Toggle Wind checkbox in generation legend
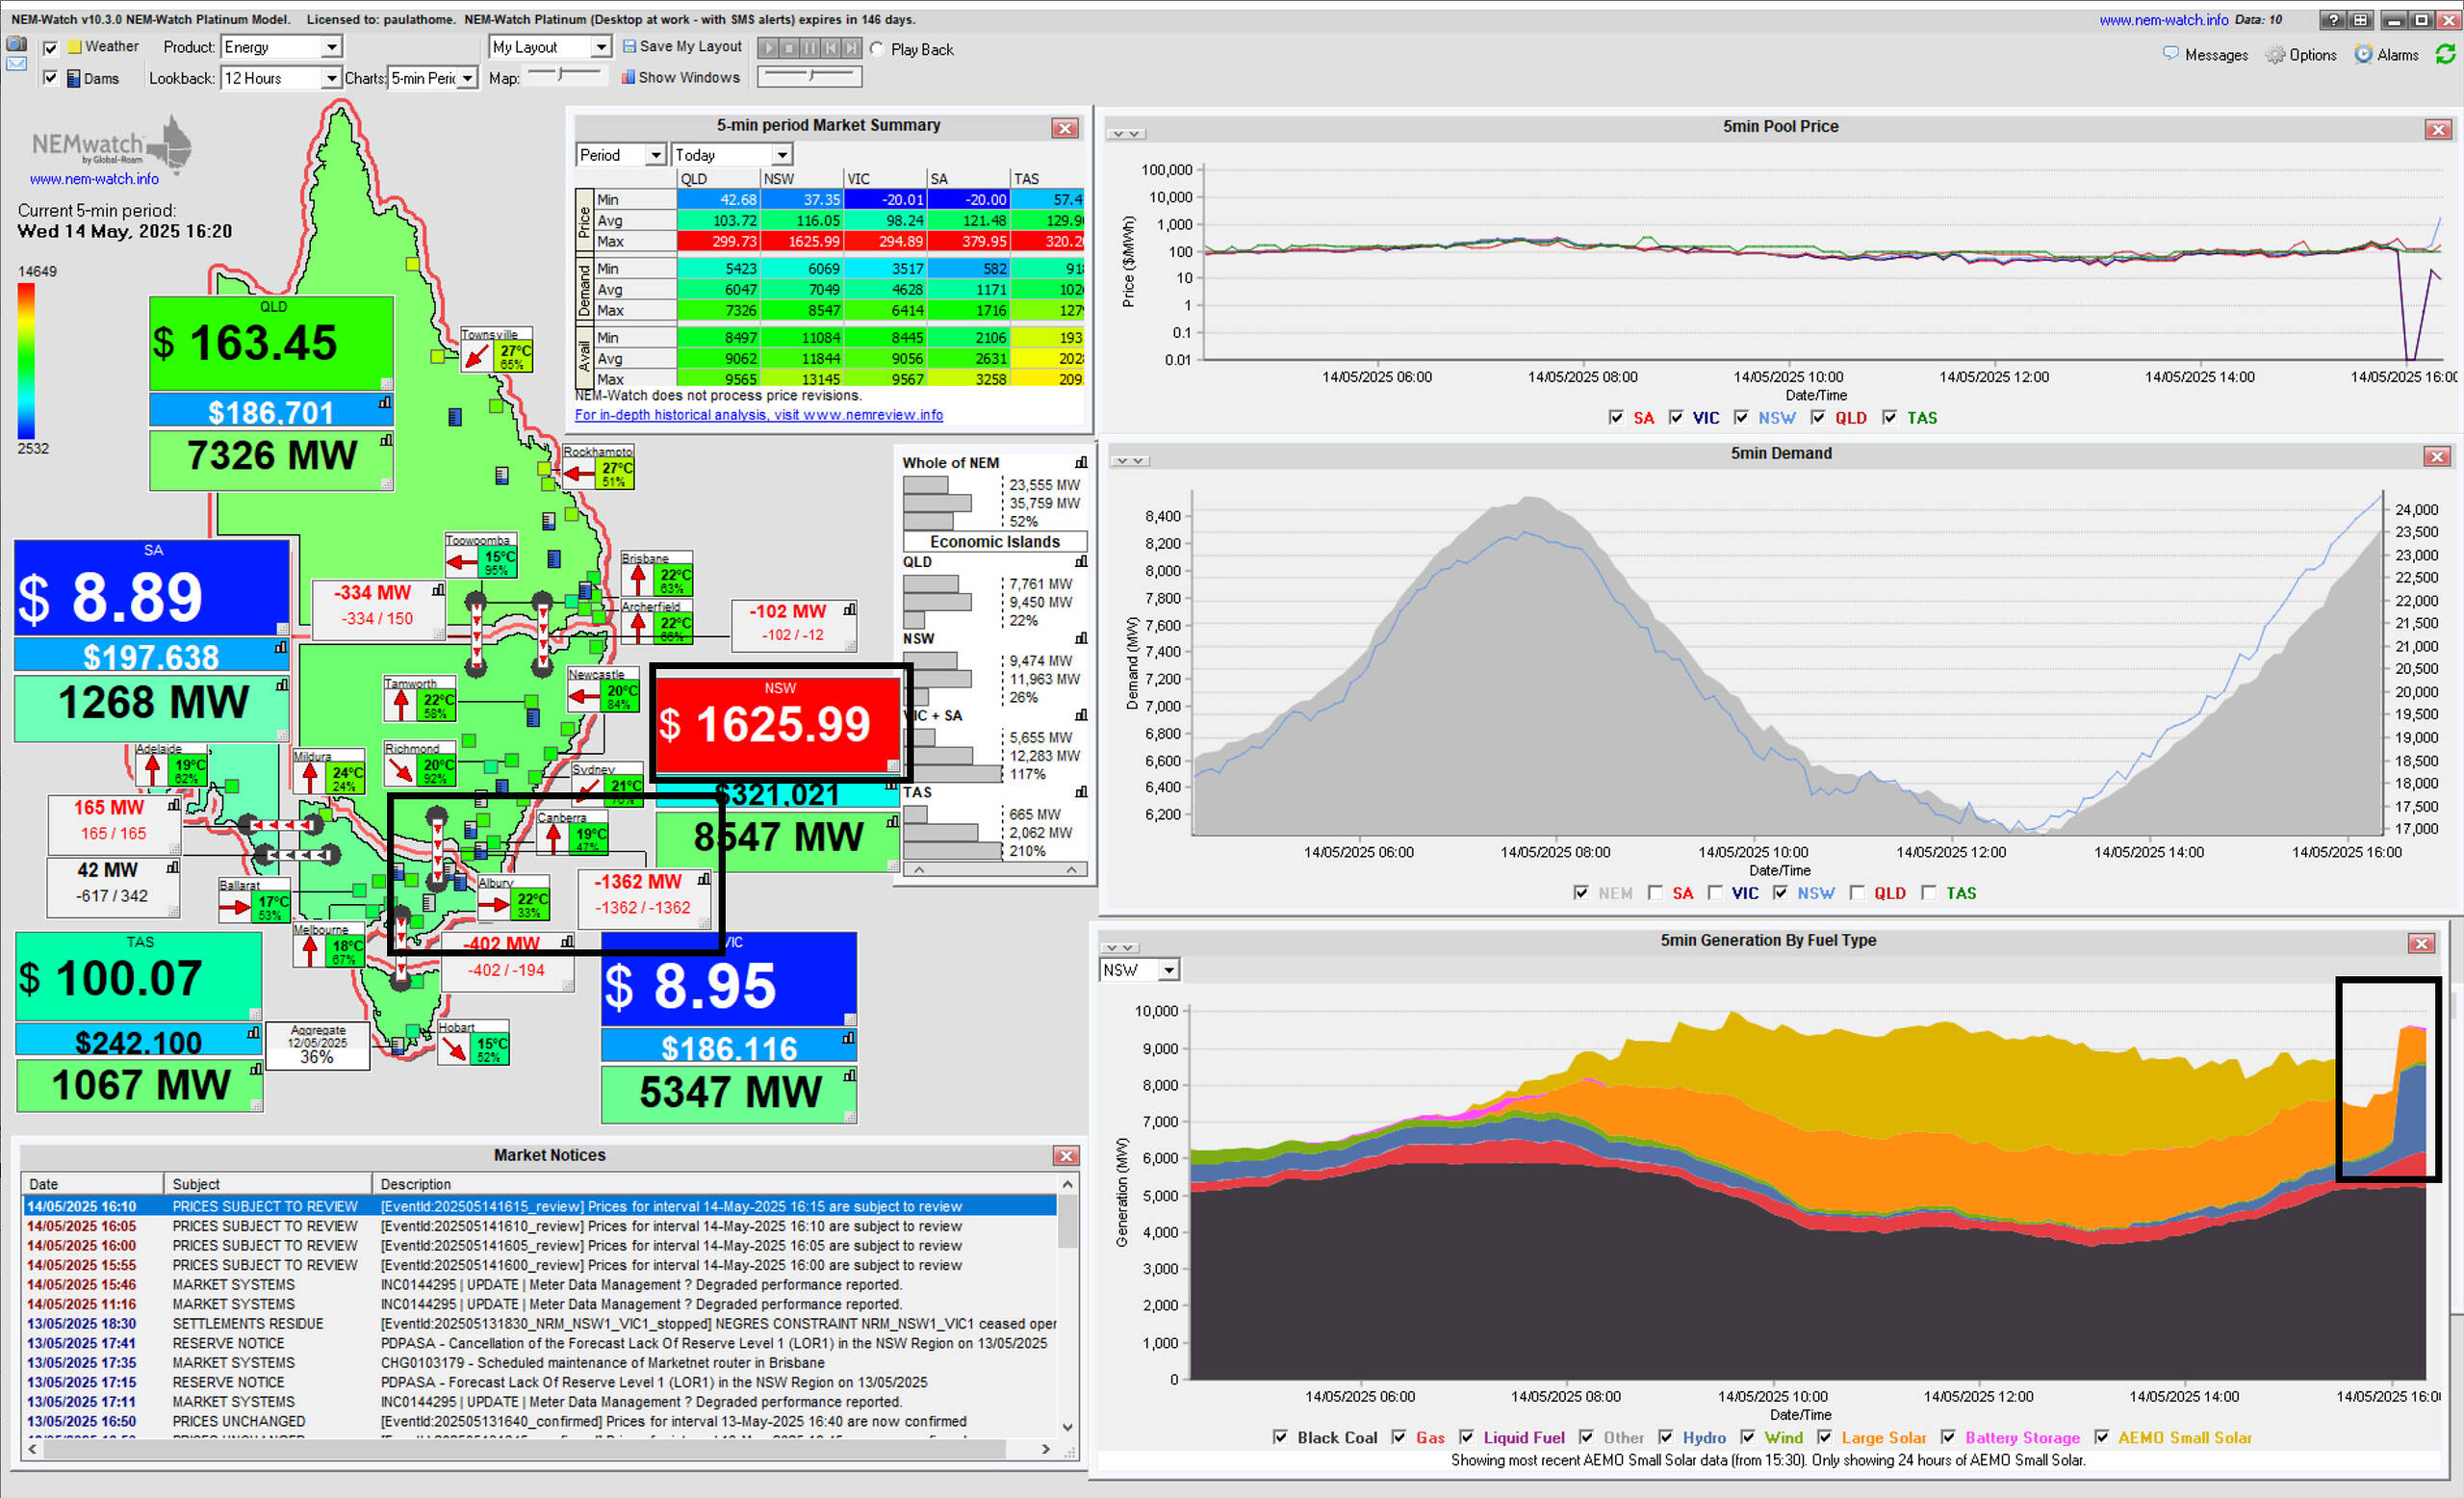 (x=1747, y=1437)
